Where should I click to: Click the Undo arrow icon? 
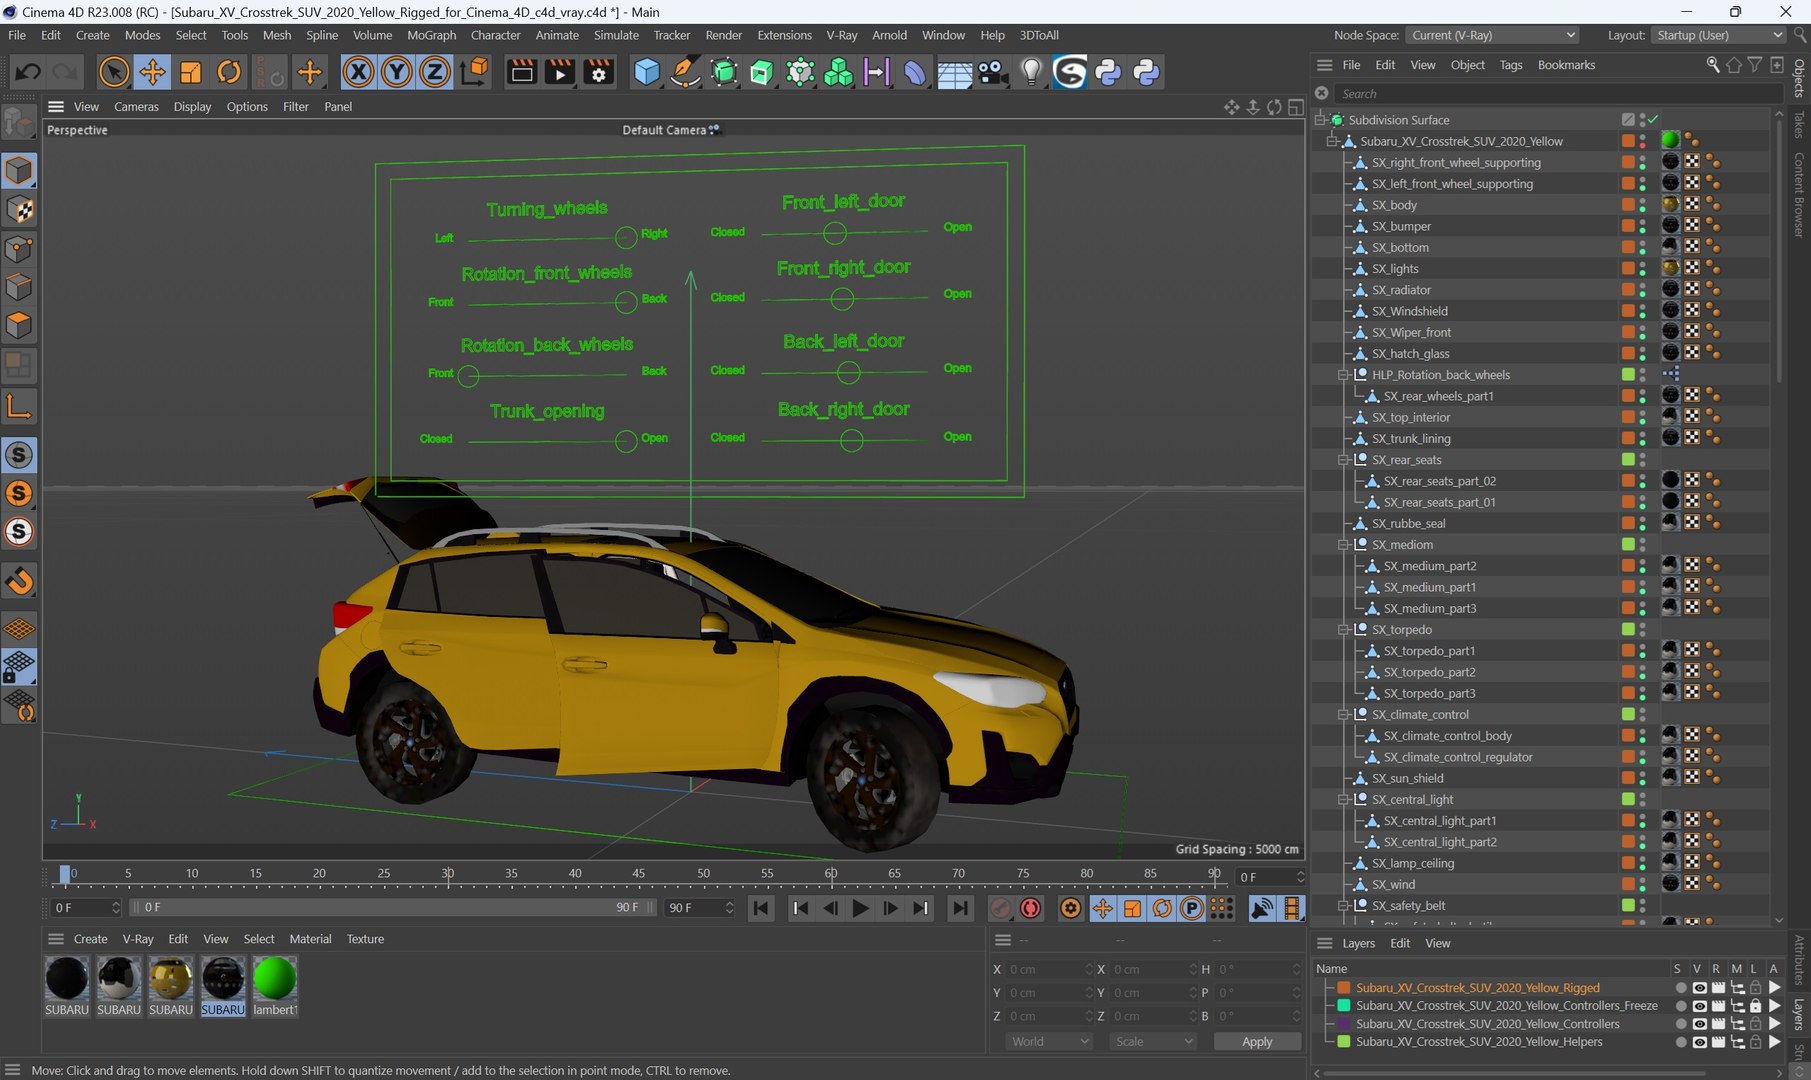pyautogui.click(x=28, y=72)
